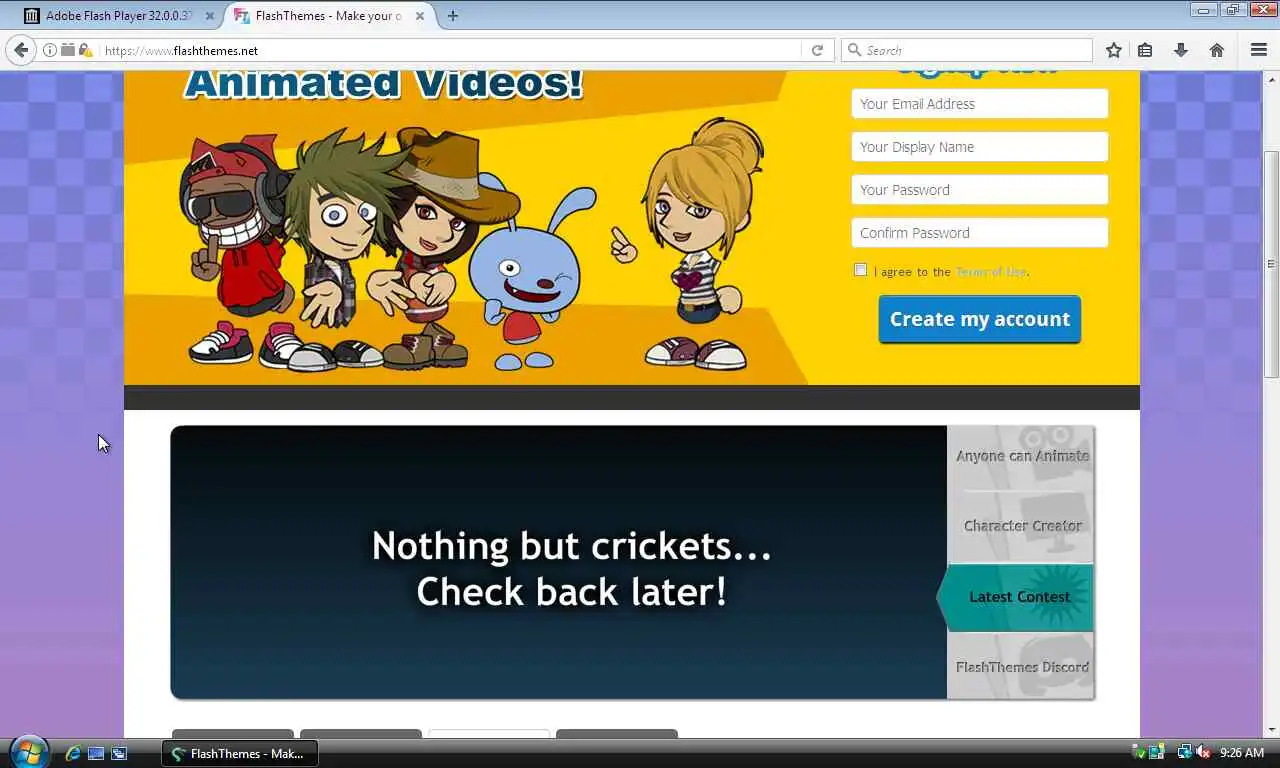Focus the browser Search box

pos(968,50)
